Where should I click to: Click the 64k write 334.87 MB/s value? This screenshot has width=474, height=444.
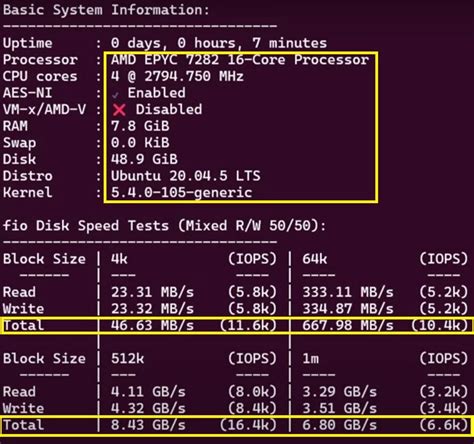pos(348,309)
